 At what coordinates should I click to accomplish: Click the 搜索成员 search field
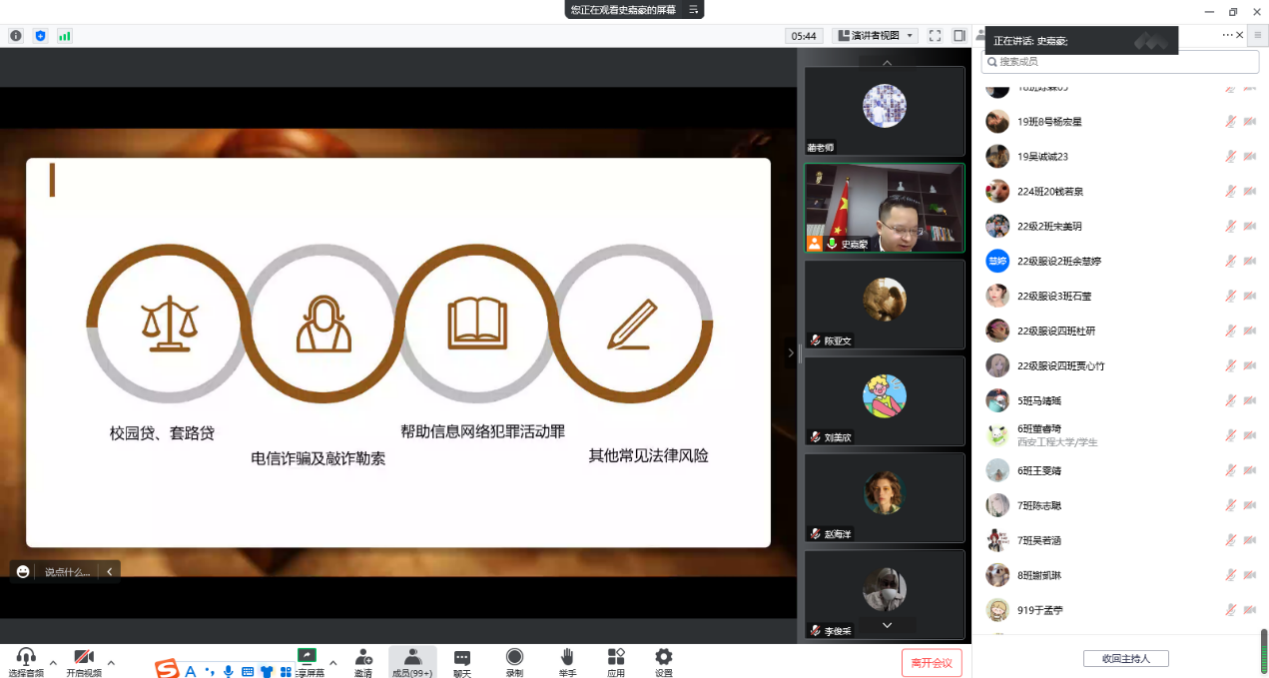tap(1120, 62)
